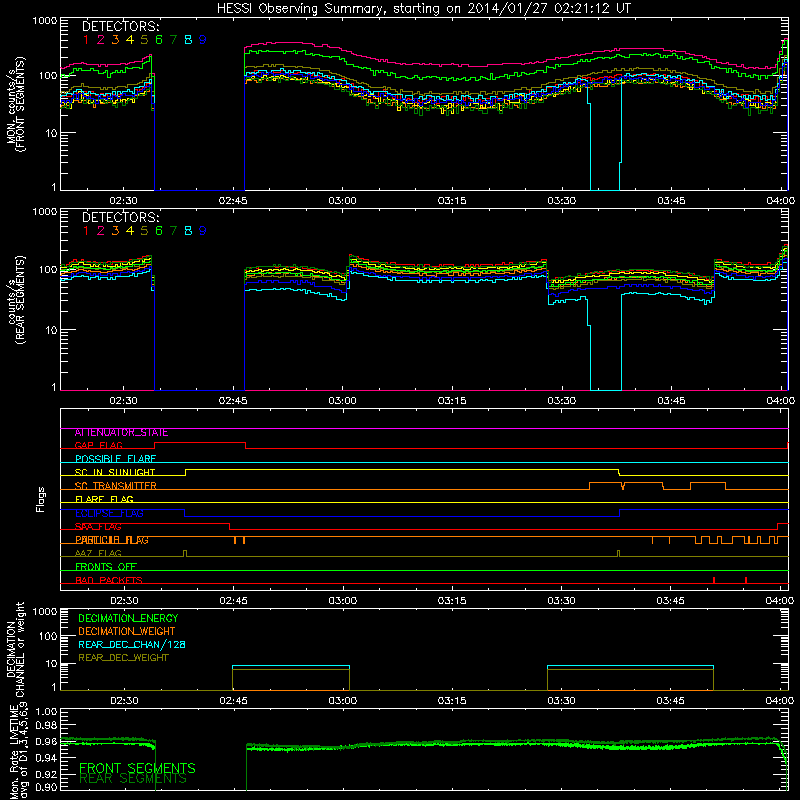
Task: Select detector 1 legend number in rear segments panel
Action: point(86,231)
